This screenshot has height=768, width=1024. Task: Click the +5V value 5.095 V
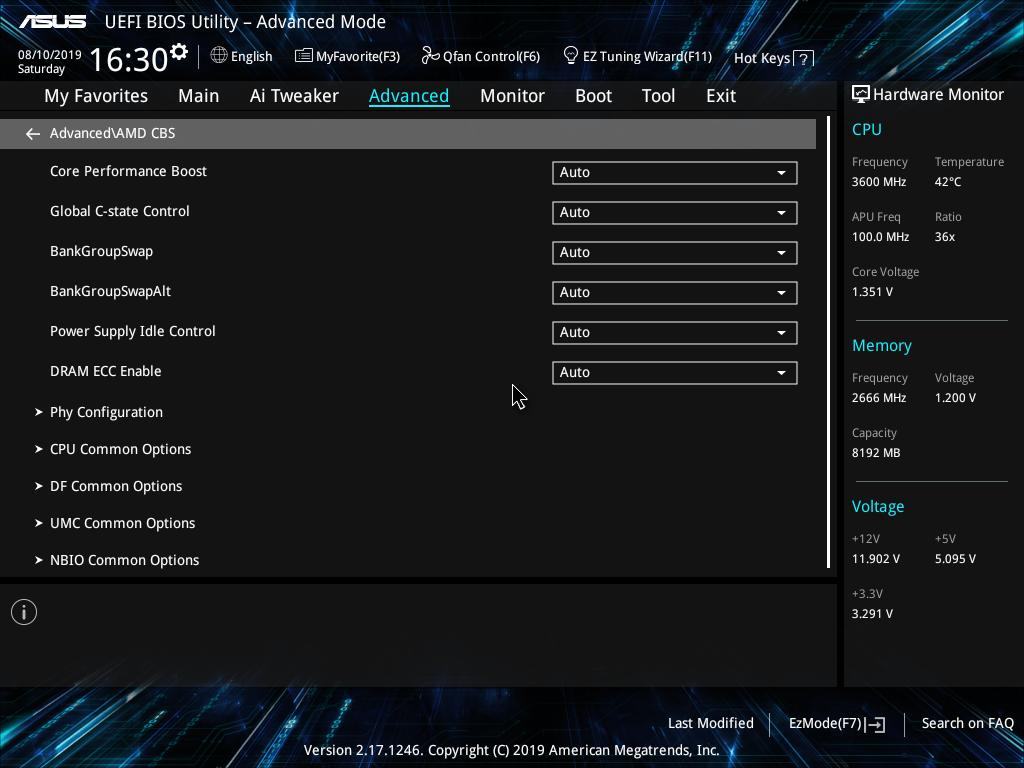pos(955,559)
